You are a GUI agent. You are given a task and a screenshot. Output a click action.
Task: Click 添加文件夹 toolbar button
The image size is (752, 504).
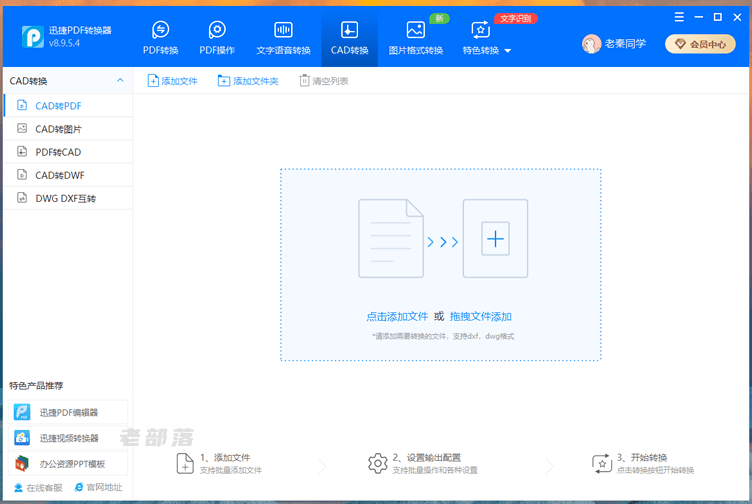248,81
